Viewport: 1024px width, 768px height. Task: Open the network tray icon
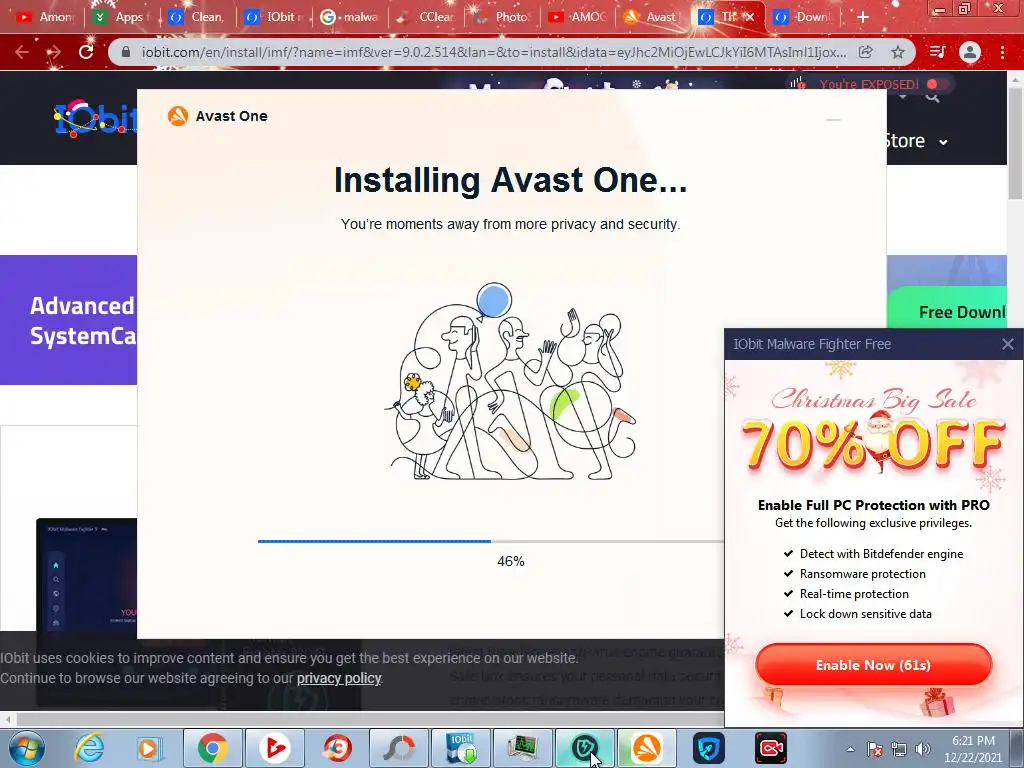[x=899, y=749]
